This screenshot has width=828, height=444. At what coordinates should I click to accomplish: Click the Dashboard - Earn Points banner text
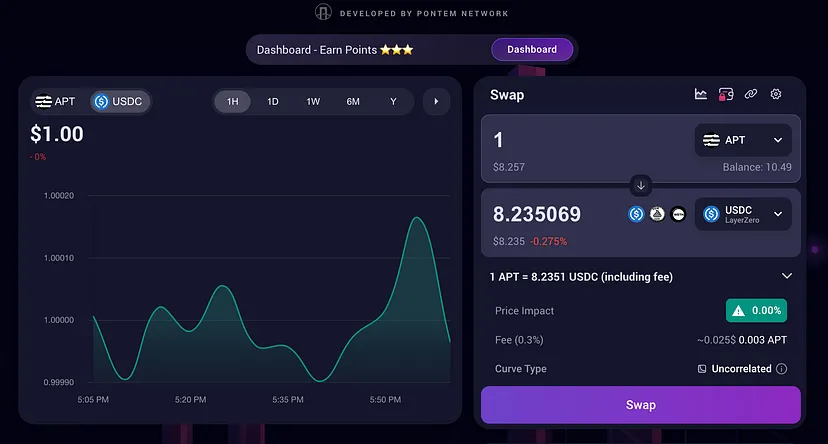[335, 50]
